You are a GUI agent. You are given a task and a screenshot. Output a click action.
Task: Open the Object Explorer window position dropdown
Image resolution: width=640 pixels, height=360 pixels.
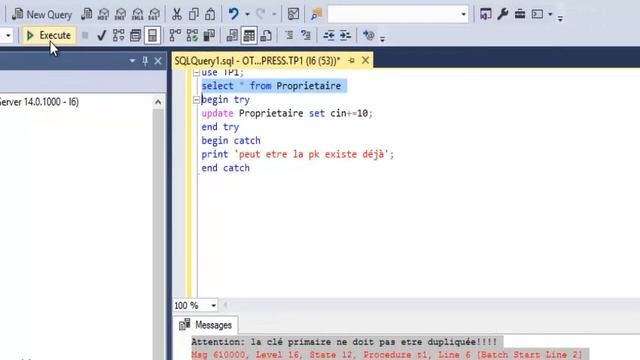pyautogui.click(x=132, y=61)
